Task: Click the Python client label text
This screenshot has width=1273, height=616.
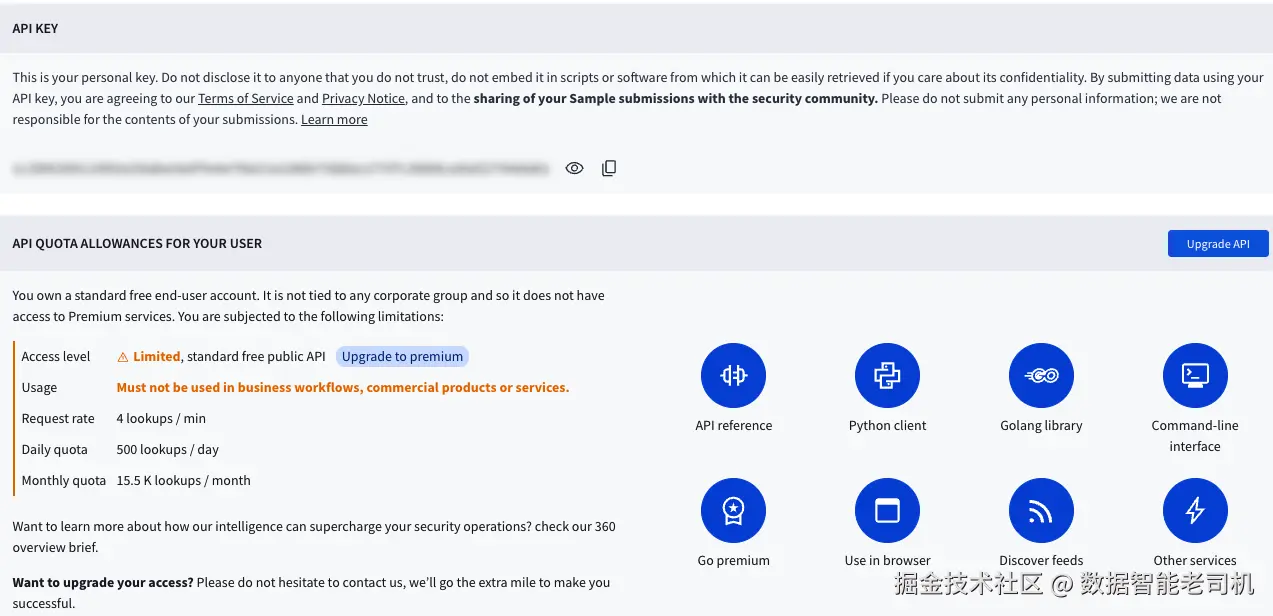Action: tap(887, 426)
